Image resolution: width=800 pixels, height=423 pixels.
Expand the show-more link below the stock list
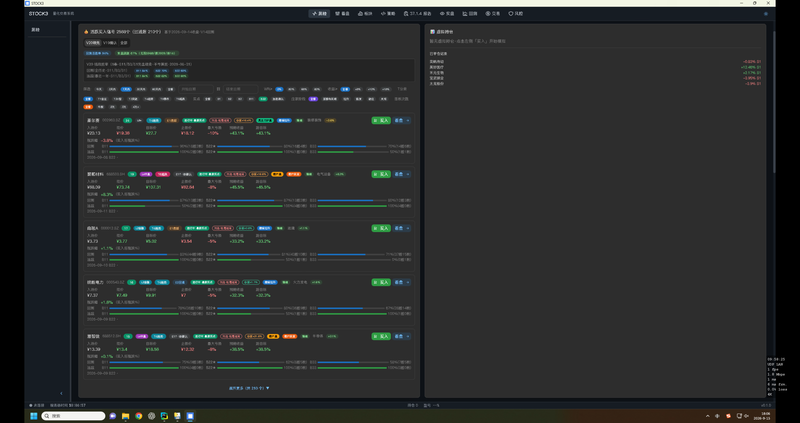point(249,388)
